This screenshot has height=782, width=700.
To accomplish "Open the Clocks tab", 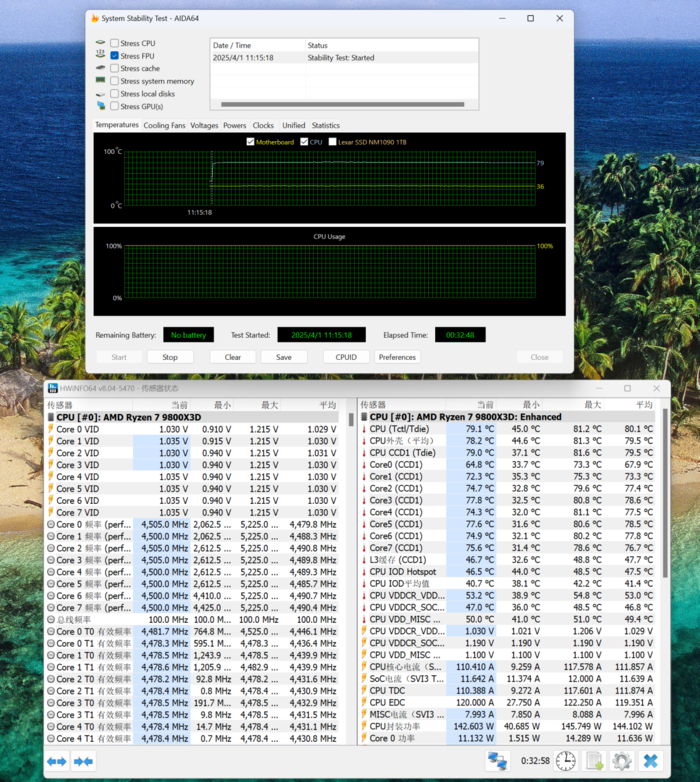I will (x=263, y=126).
